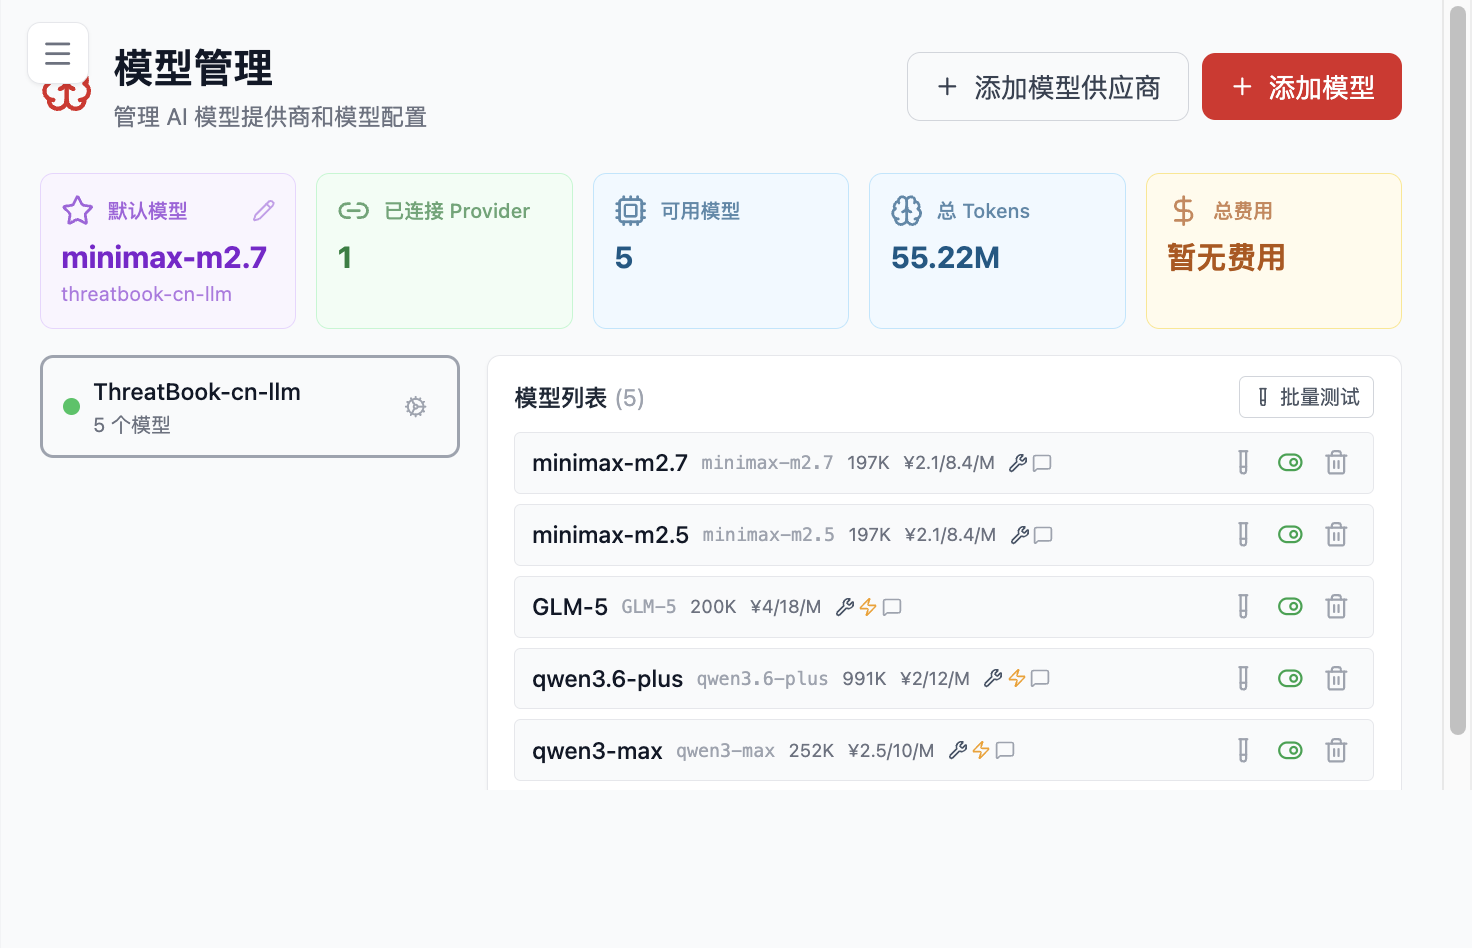The height and width of the screenshot is (948, 1472).
Task: Open the sidebar hamburger menu
Action: tap(57, 53)
